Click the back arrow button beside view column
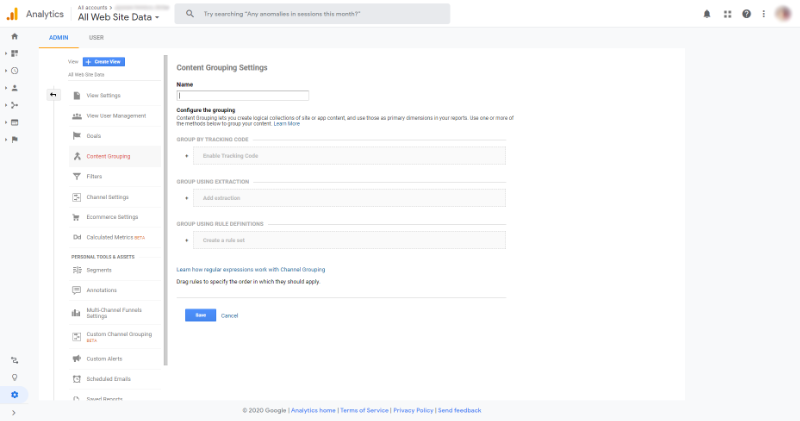 click(x=53, y=95)
